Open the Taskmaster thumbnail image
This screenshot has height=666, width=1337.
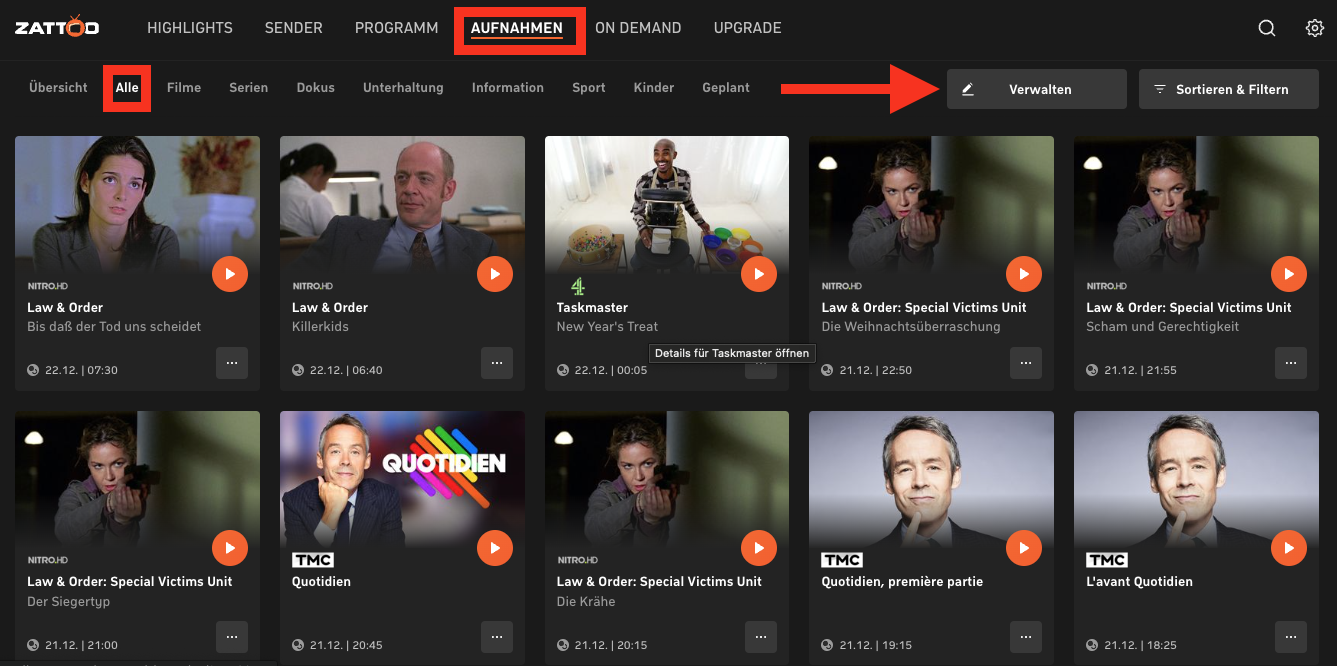[x=667, y=205]
